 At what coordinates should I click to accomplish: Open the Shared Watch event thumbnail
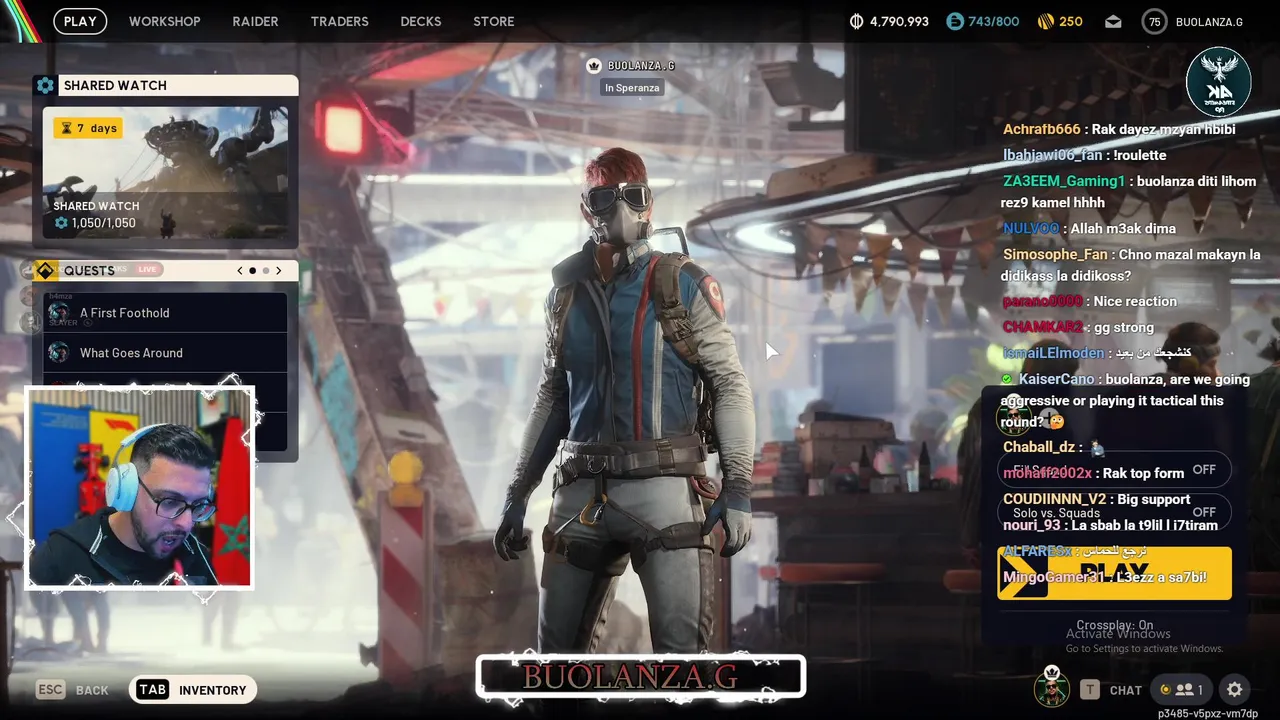(x=165, y=172)
